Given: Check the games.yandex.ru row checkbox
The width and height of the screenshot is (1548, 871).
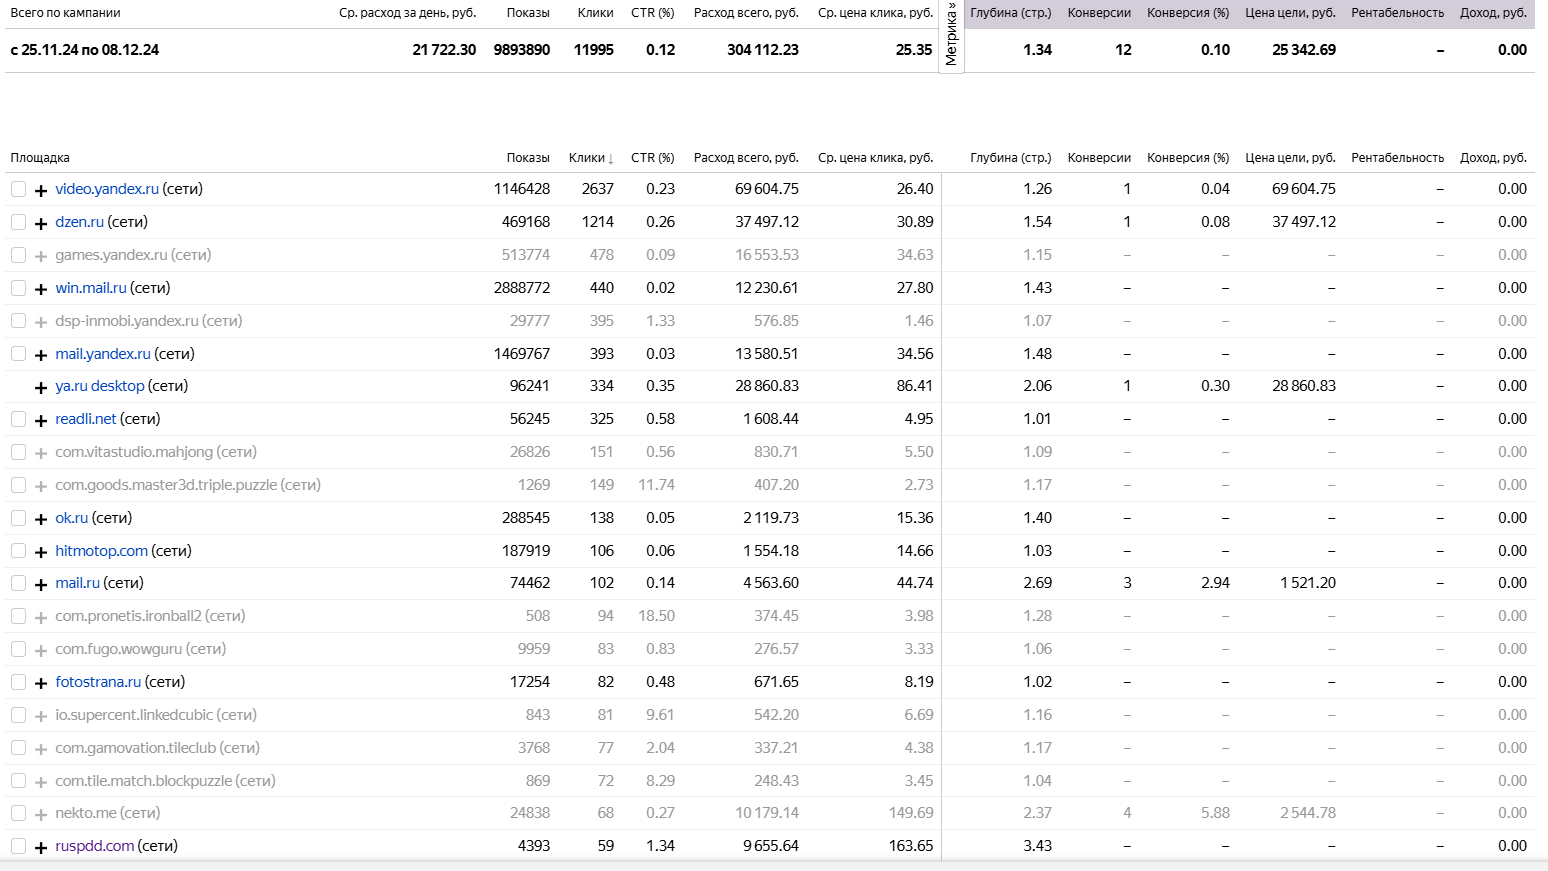Looking at the screenshot, I should click(18, 255).
